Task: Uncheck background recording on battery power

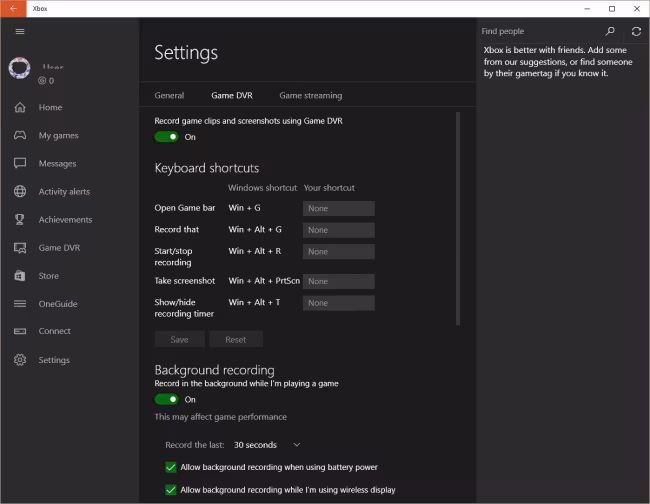Action: point(171,467)
